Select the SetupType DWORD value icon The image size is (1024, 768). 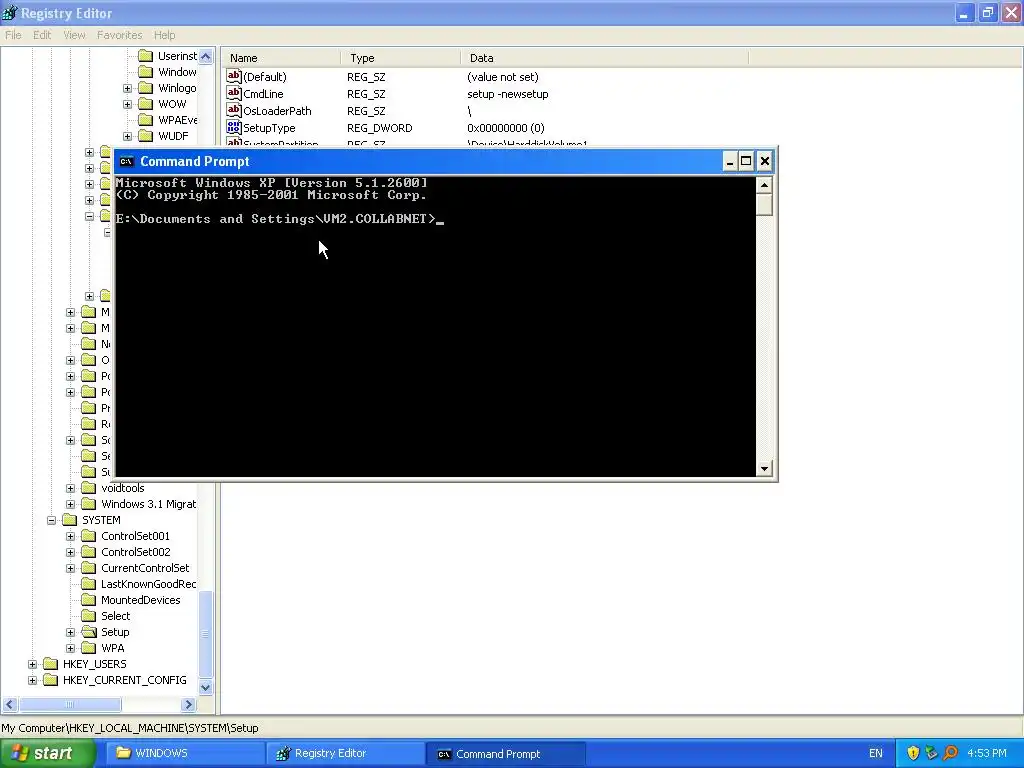pos(234,127)
